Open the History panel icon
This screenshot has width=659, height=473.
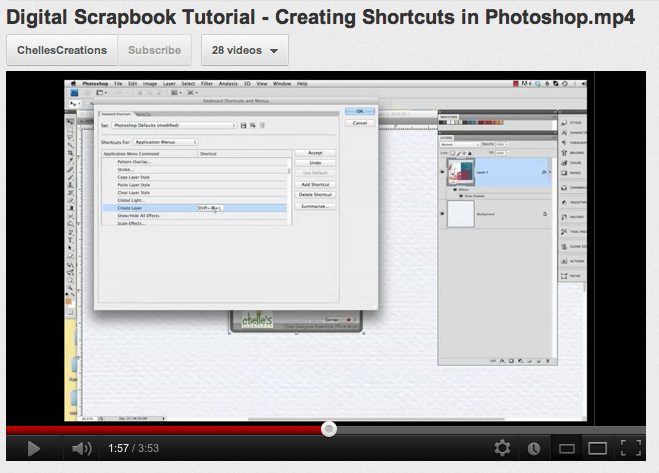pyautogui.click(x=564, y=217)
